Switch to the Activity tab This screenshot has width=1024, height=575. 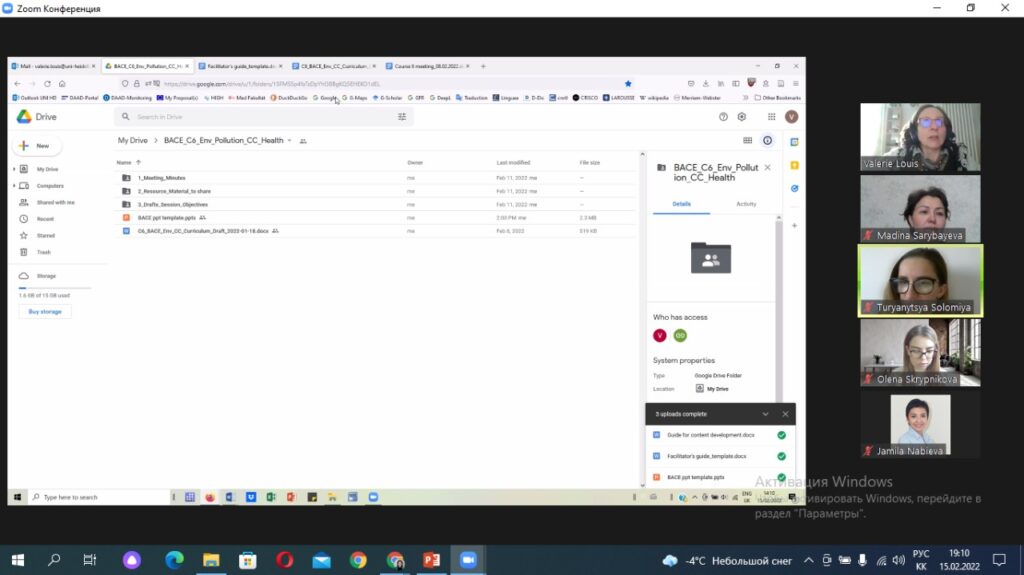[x=746, y=204]
